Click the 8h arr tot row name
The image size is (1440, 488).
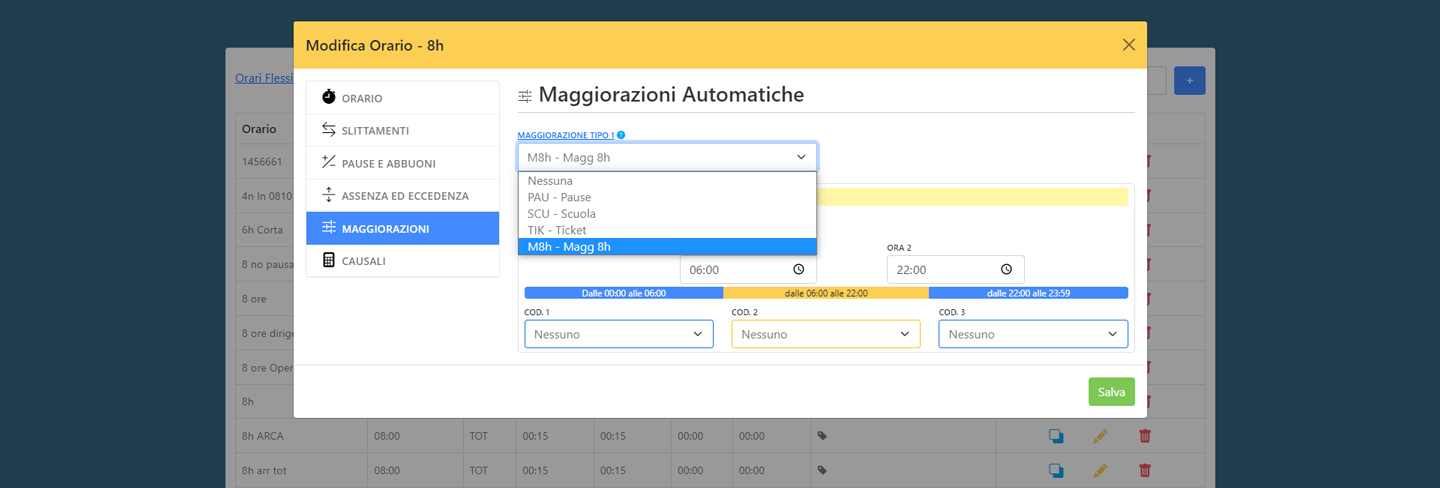pos(266,470)
